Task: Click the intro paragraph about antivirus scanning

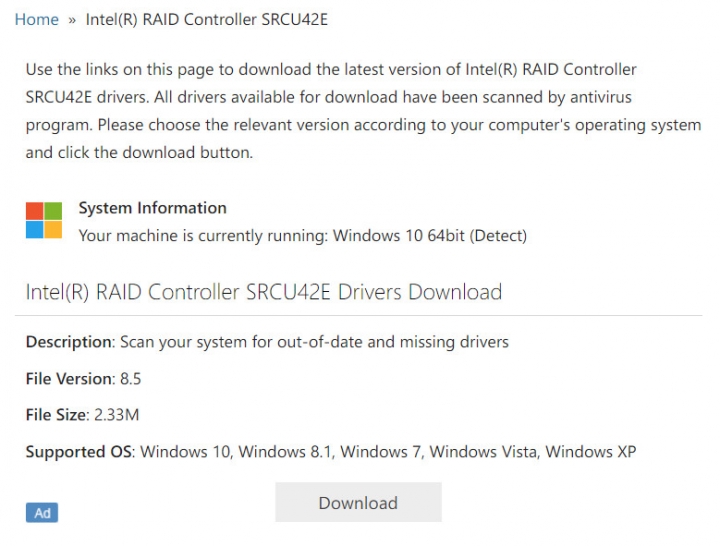Action: 363,111
